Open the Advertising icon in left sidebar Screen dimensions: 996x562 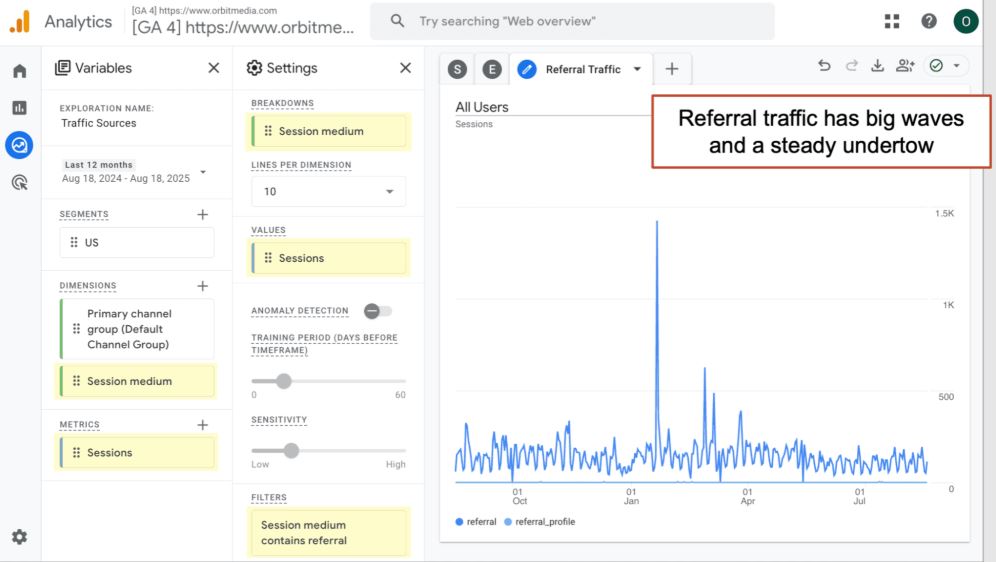tap(19, 182)
